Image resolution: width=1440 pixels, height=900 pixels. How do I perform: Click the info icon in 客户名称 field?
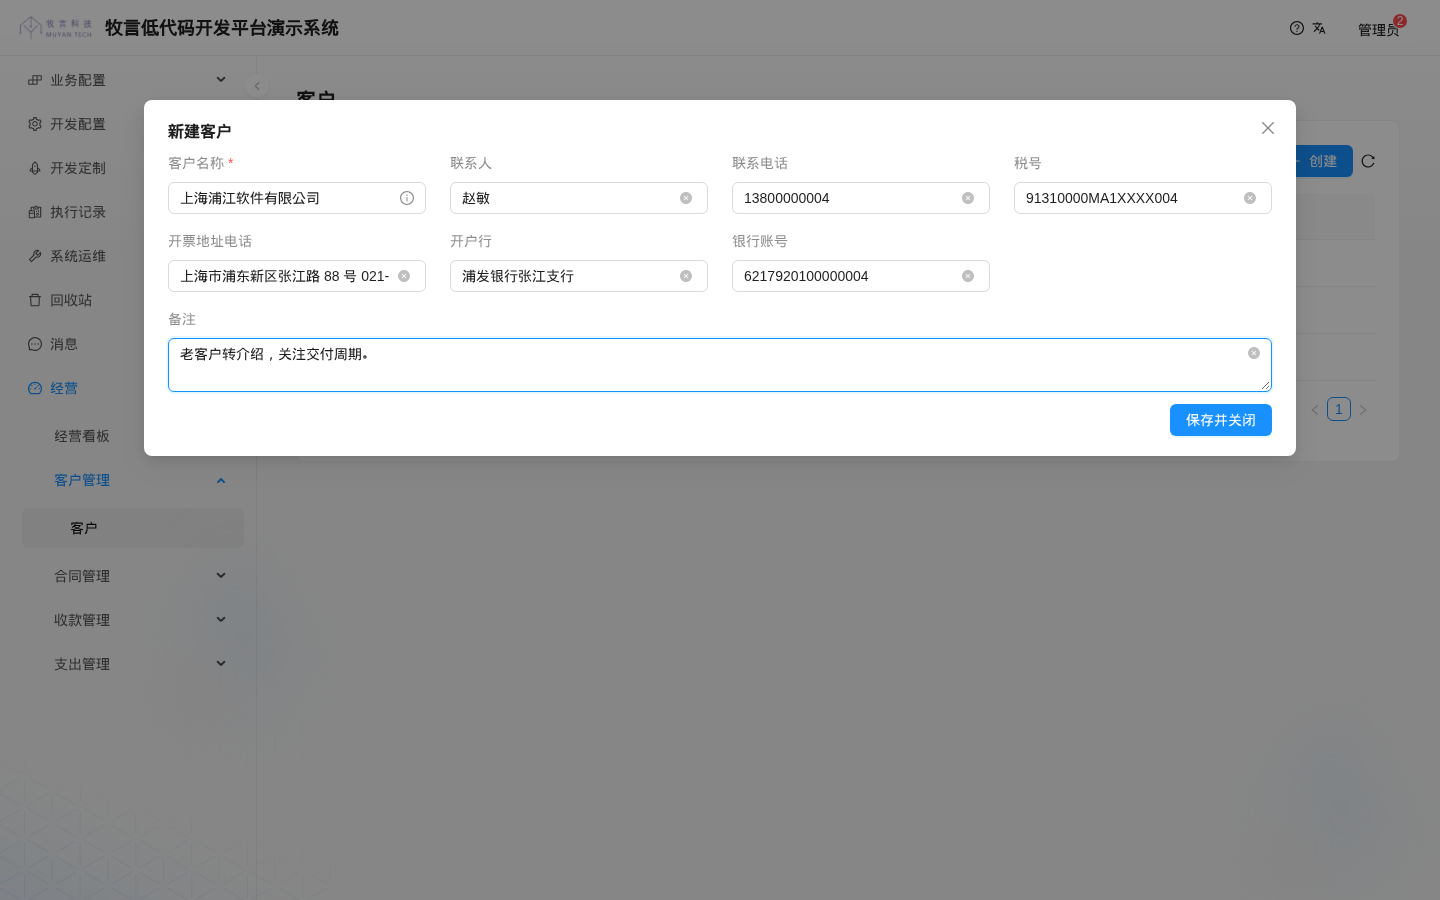[x=407, y=198]
